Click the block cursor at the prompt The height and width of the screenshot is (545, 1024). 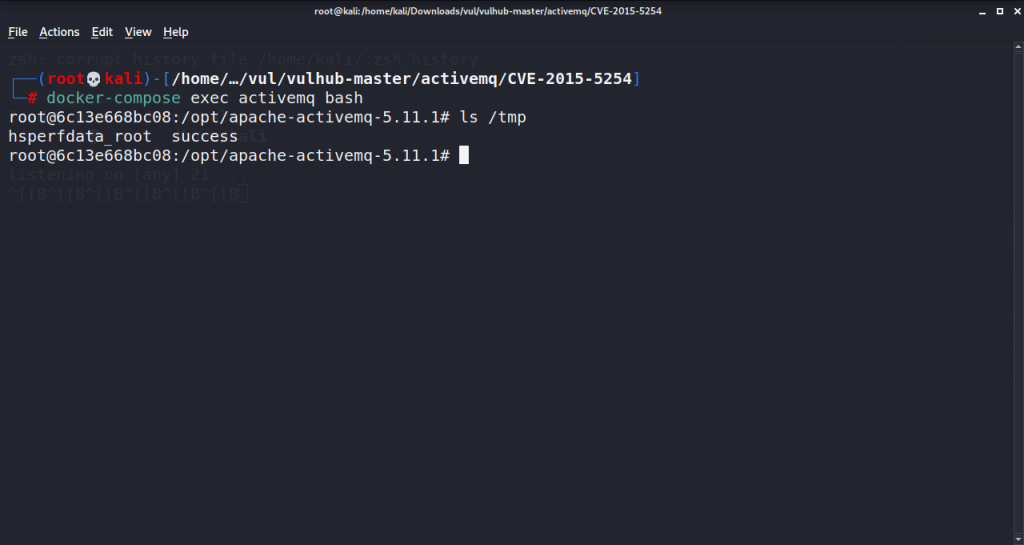click(464, 155)
